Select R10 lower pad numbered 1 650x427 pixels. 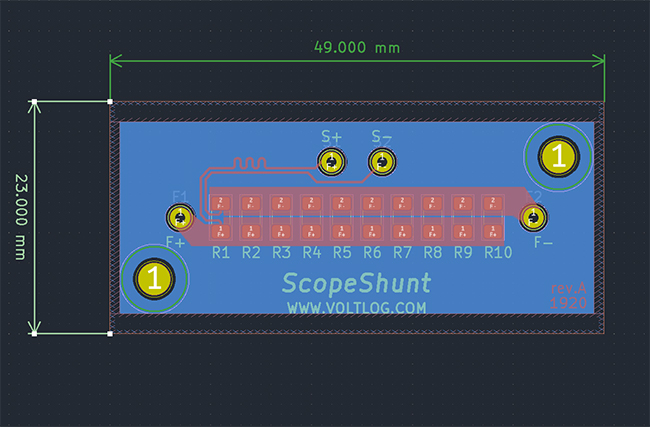point(493,231)
